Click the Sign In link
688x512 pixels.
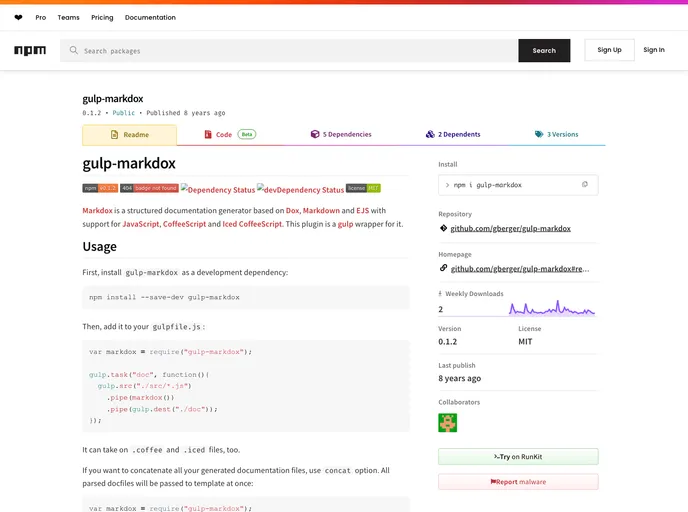tap(654, 50)
